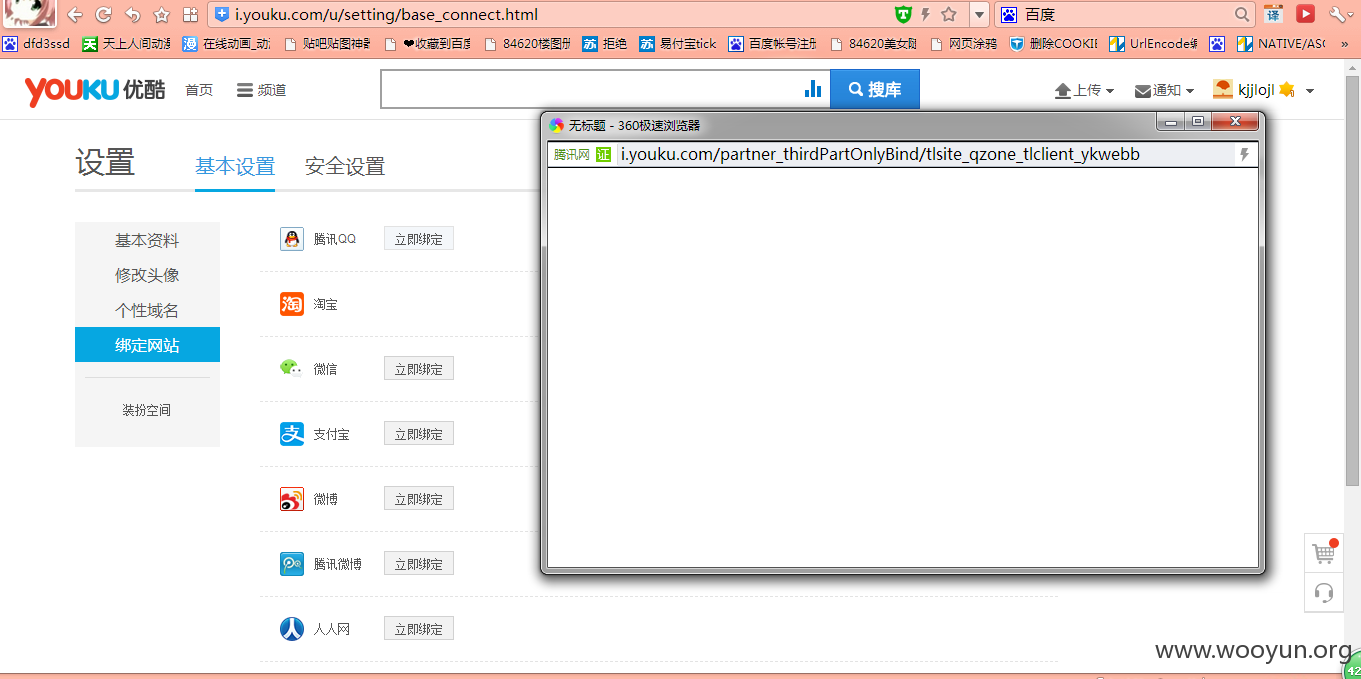Image resolution: width=1361 pixels, height=679 pixels.
Task: Click the 微博 icon
Action: click(x=292, y=499)
